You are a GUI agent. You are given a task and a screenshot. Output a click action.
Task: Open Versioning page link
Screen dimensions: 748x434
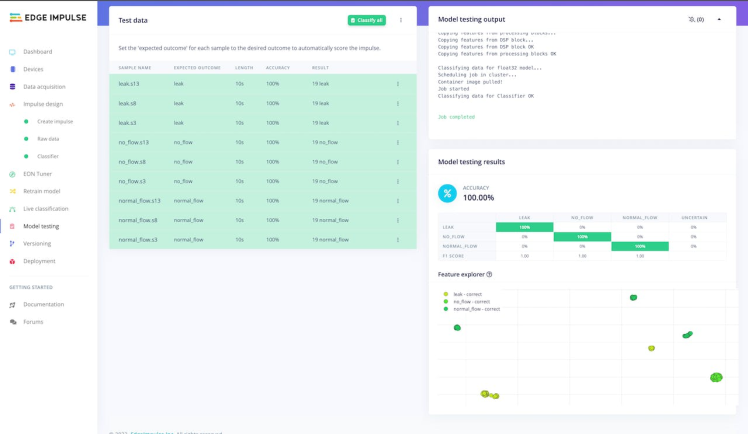37,244
